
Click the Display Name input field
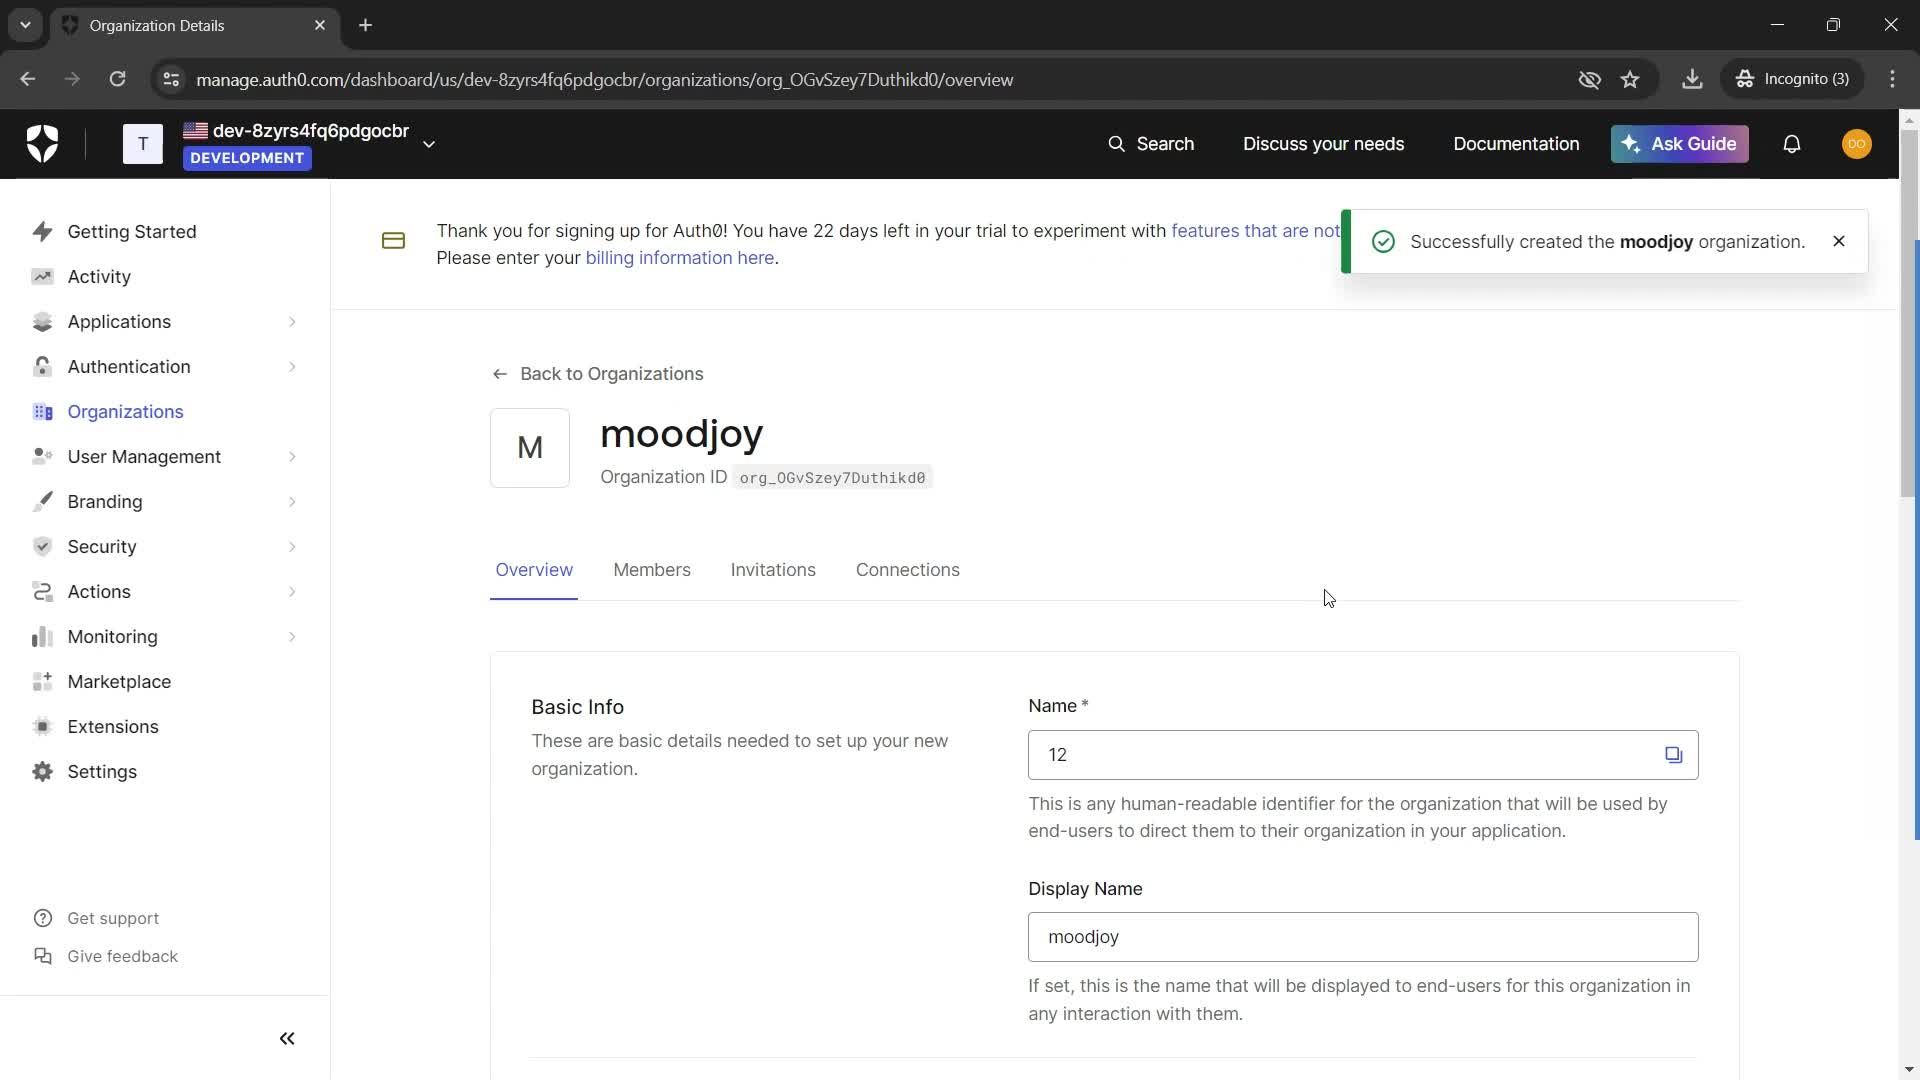pyautogui.click(x=1363, y=937)
